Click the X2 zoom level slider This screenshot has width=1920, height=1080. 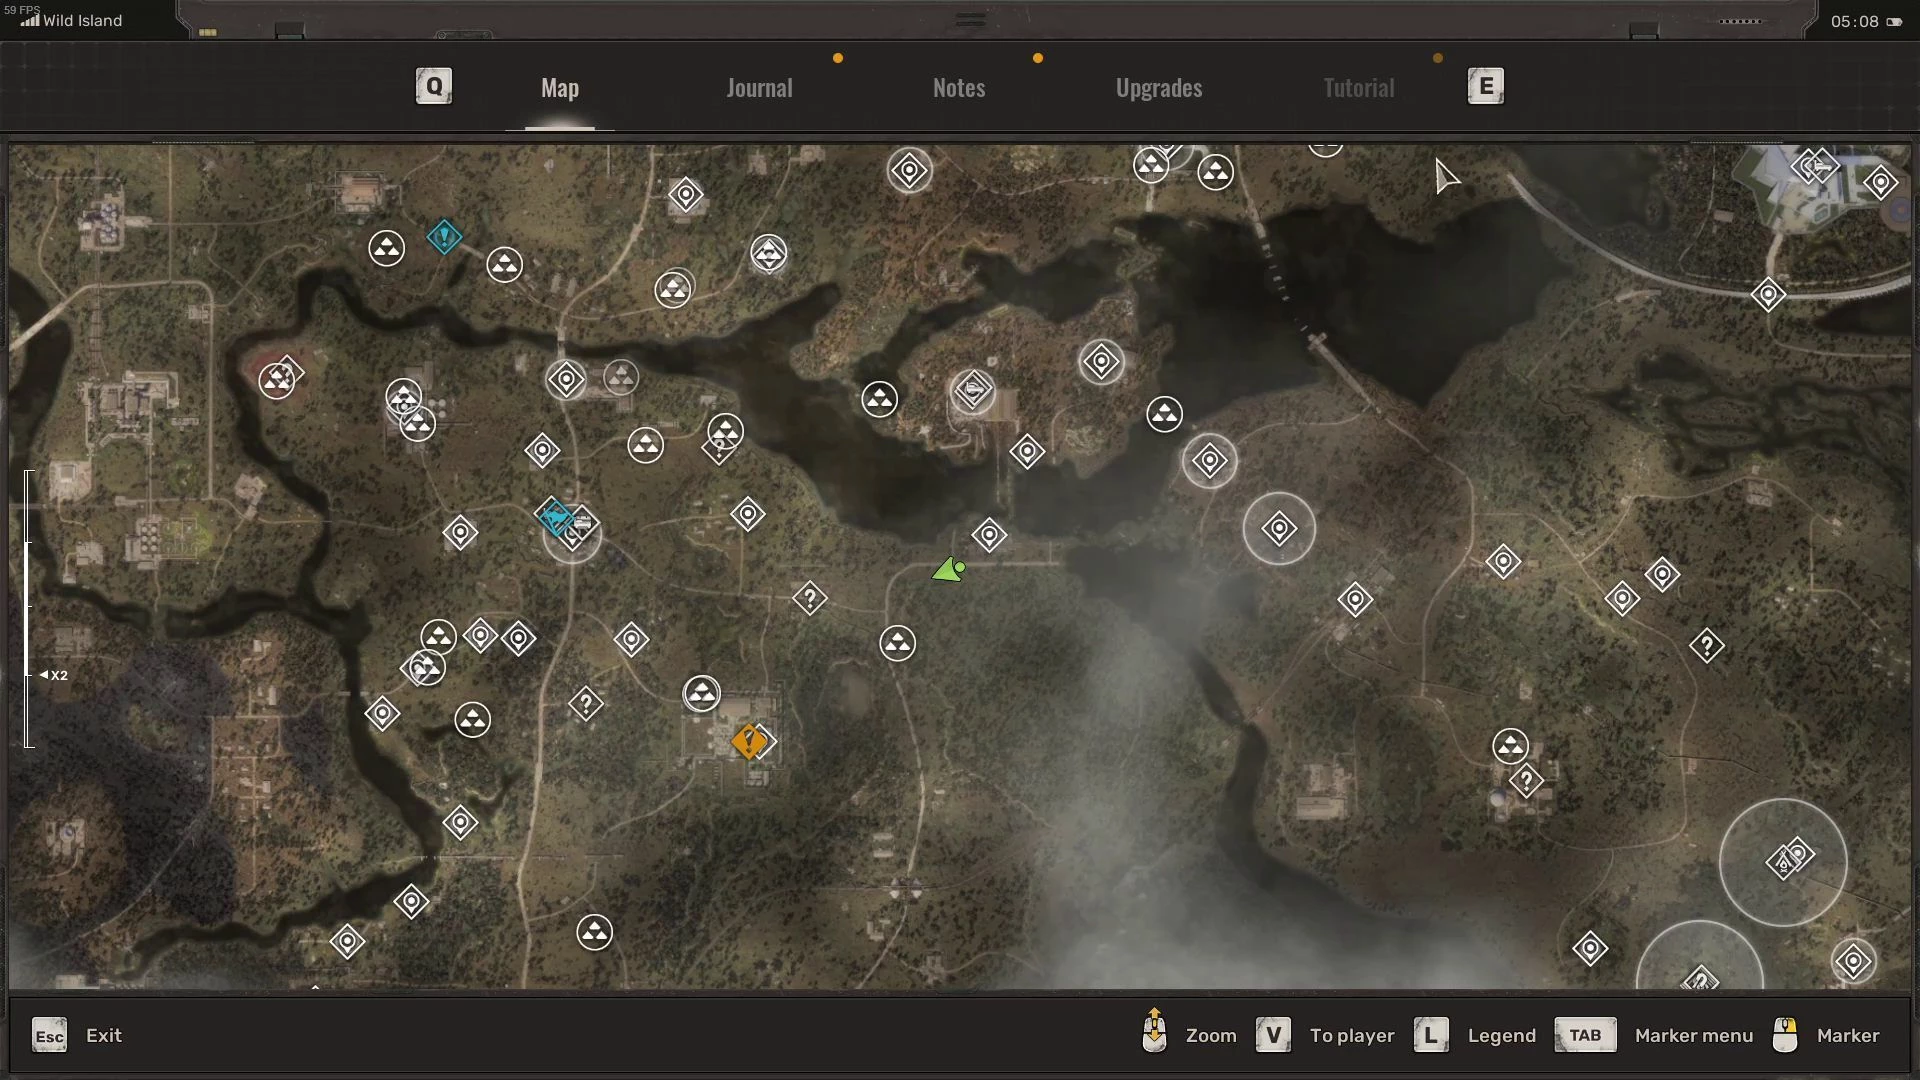click(53, 675)
